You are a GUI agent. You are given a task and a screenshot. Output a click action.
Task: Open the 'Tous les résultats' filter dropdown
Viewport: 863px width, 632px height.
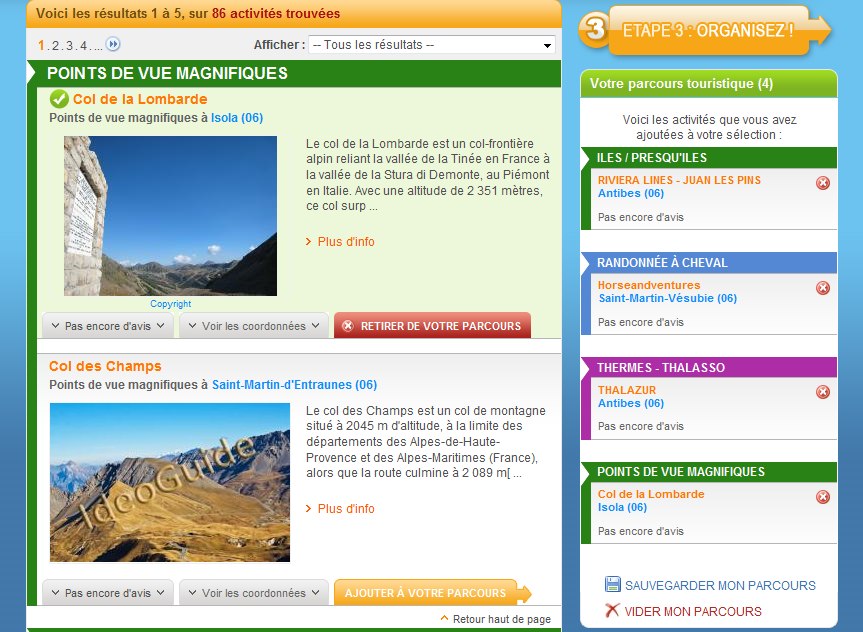pyautogui.click(x=431, y=45)
